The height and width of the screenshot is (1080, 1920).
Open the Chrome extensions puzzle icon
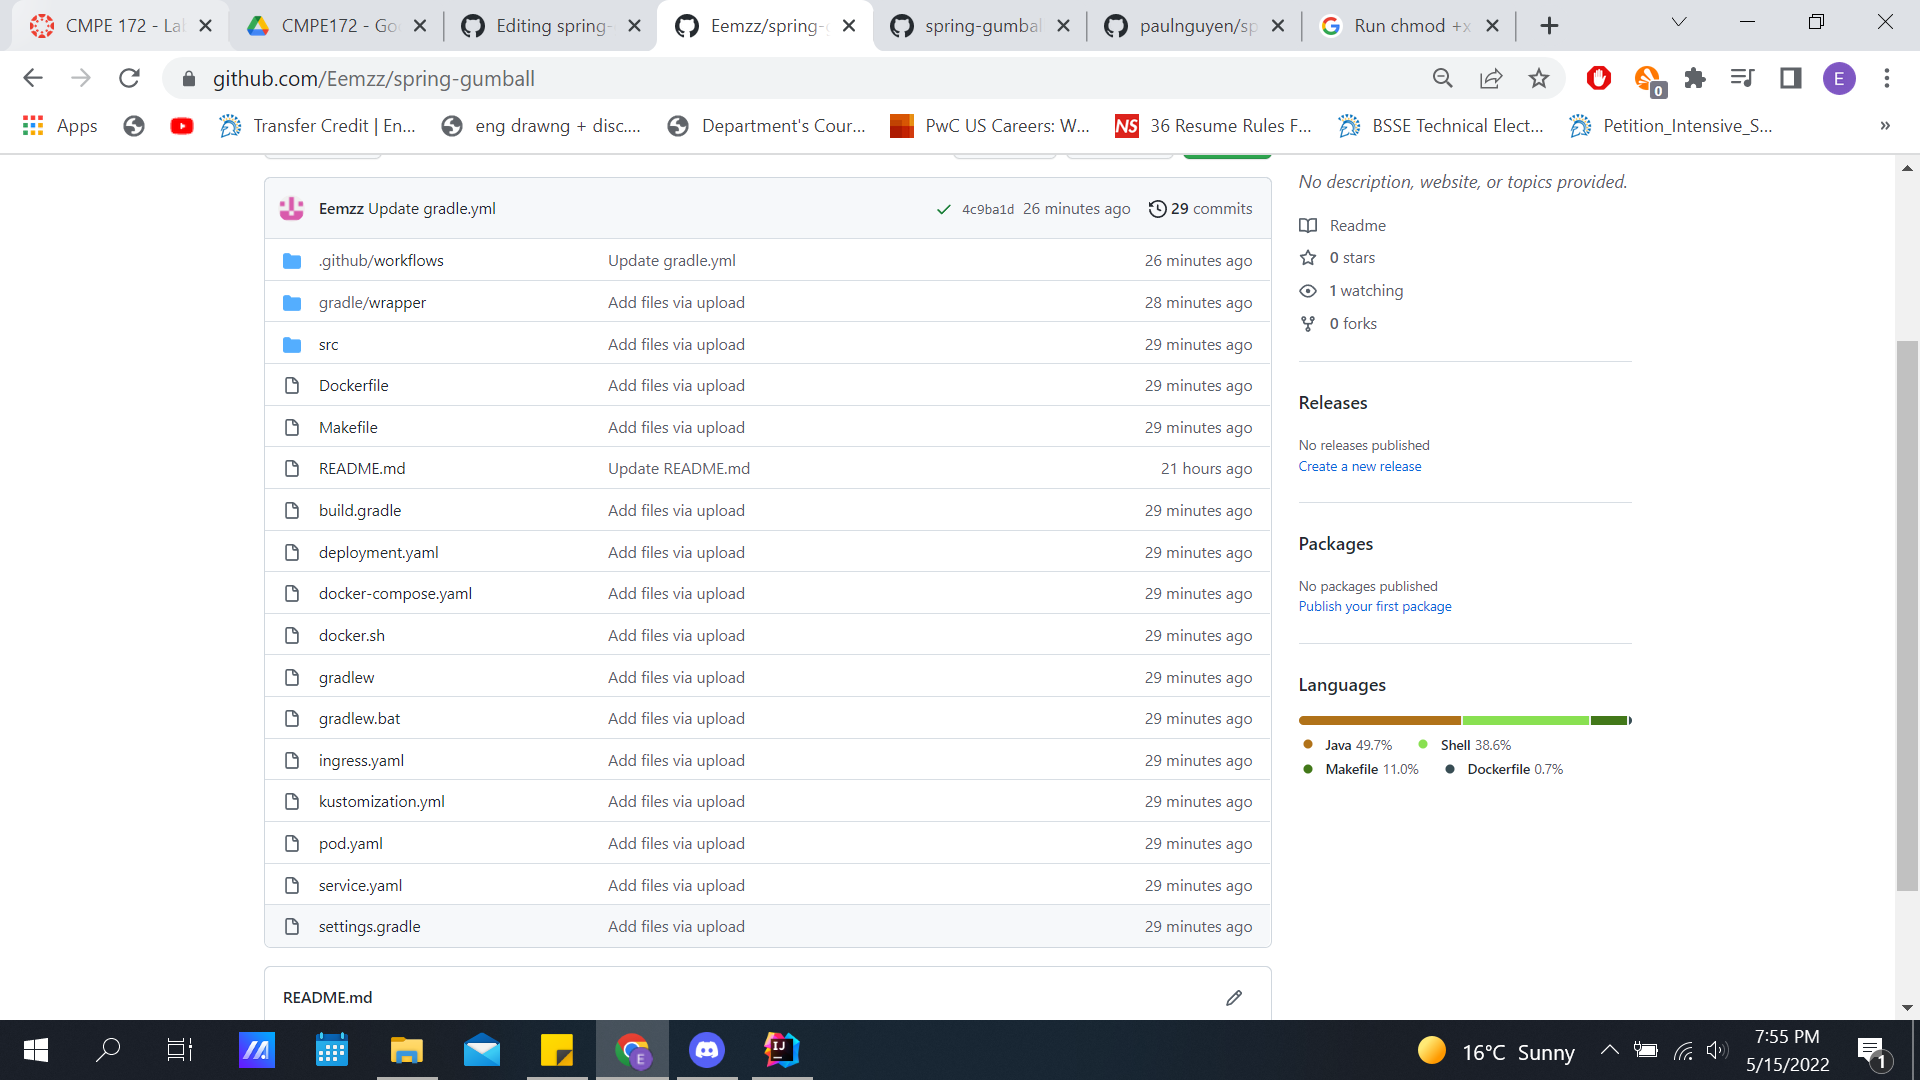click(1695, 79)
